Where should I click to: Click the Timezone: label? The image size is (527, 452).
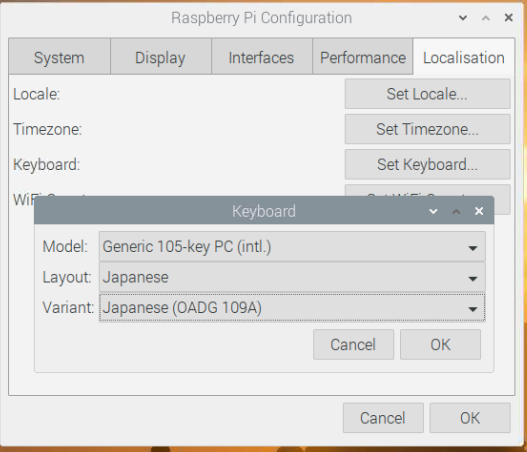(x=47, y=129)
